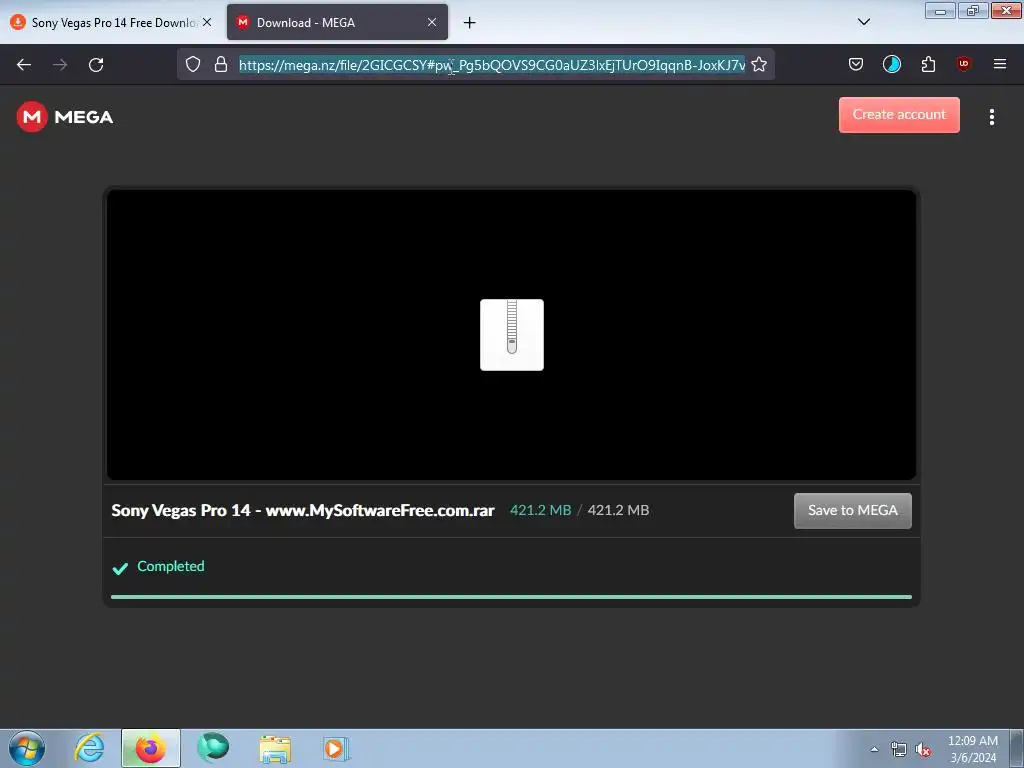This screenshot has height=768, width=1024.
Task: Switch to Sony Vegas Pro 14 tab
Action: pos(111,22)
